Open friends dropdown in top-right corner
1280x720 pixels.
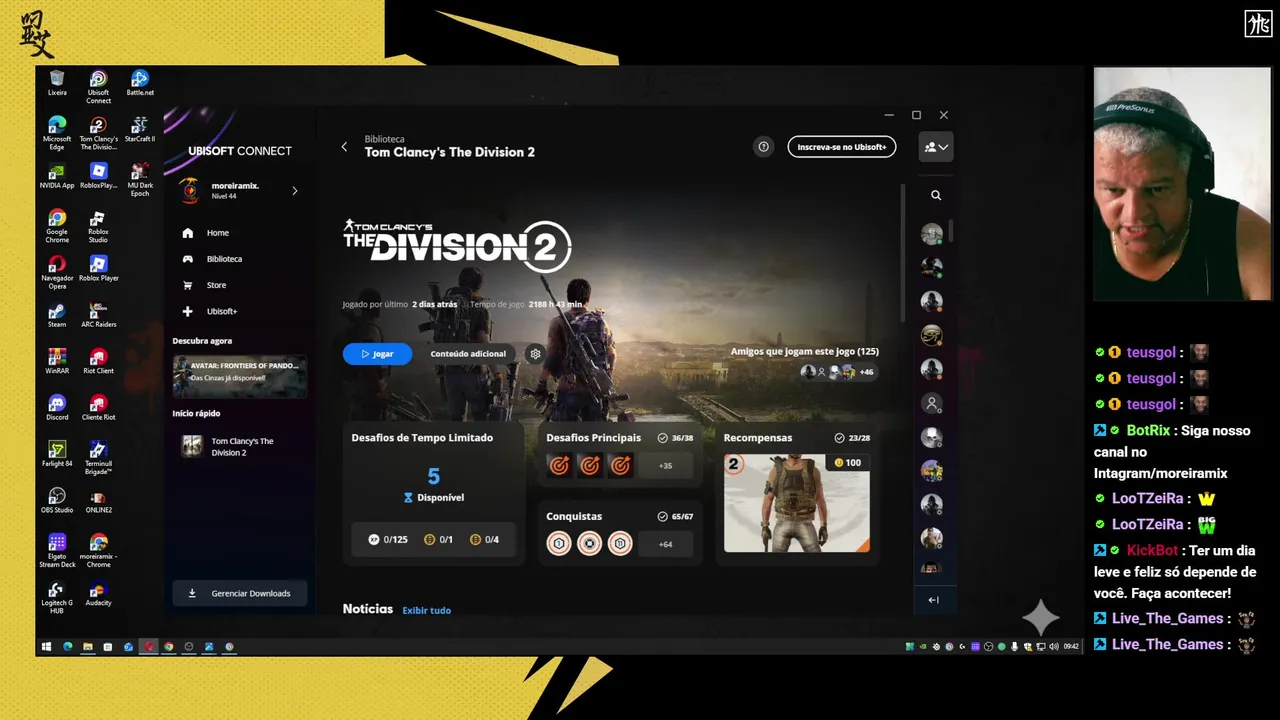pos(936,147)
